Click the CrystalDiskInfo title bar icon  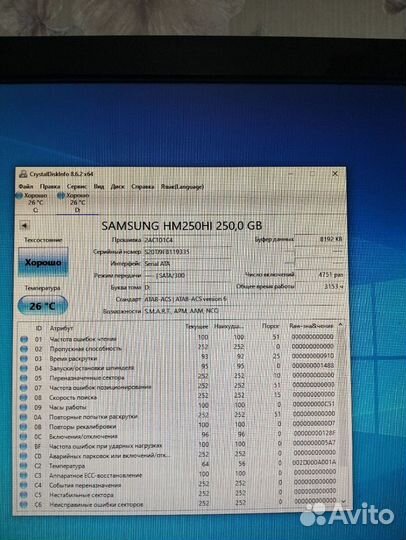(x=23, y=174)
